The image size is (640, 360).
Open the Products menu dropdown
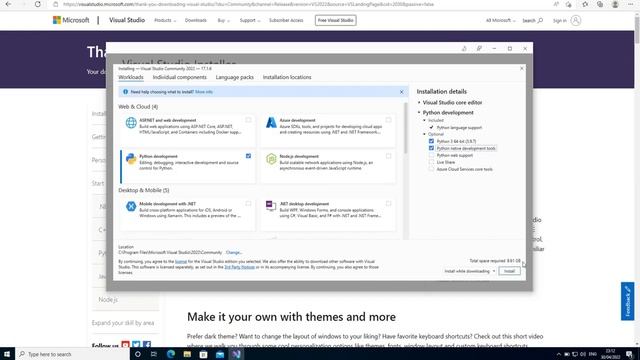point(165,20)
